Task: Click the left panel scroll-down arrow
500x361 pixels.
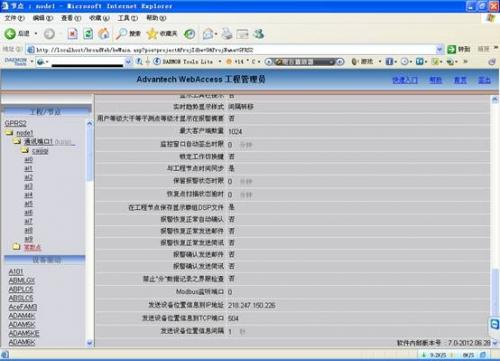Action: [90, 343]
